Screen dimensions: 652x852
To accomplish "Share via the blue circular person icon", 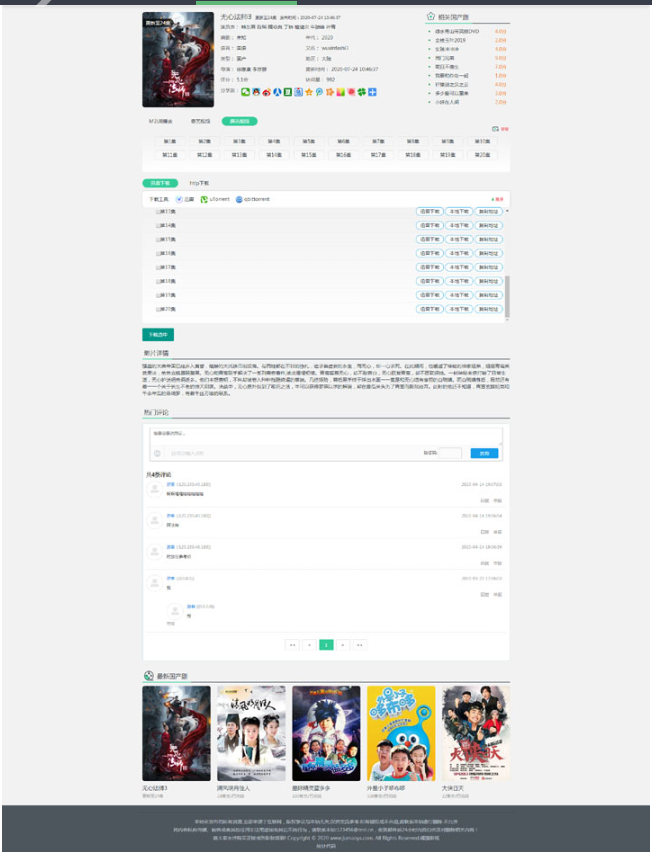I will click(x=277, y=92).
